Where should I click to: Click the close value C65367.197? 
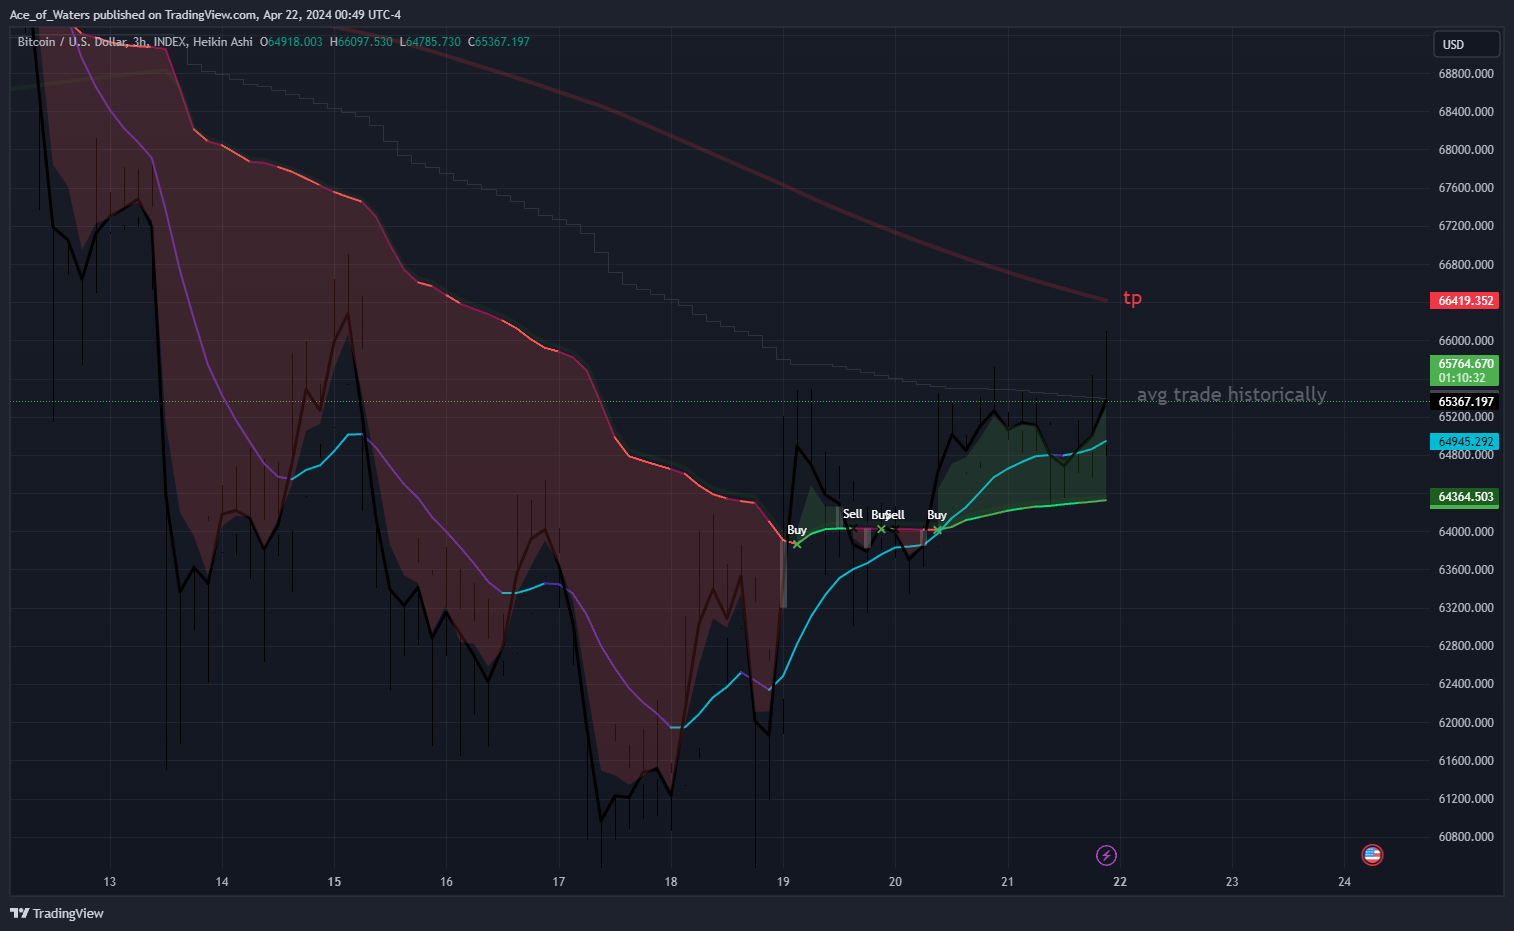499,42
